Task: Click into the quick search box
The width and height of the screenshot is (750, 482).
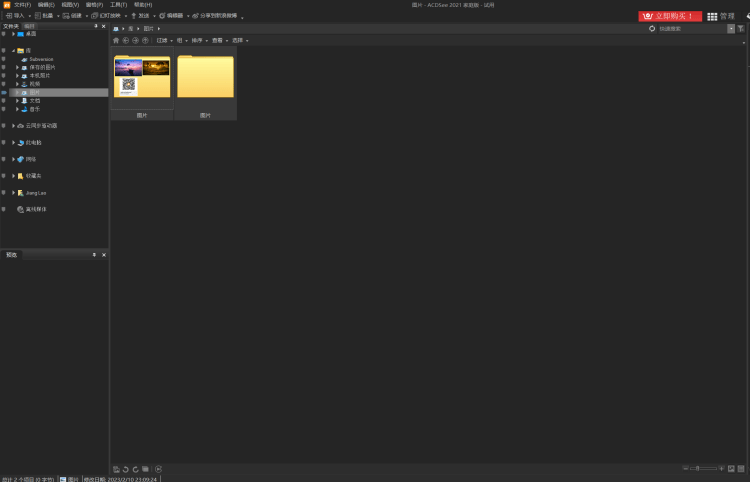Action: coord(692,29)
